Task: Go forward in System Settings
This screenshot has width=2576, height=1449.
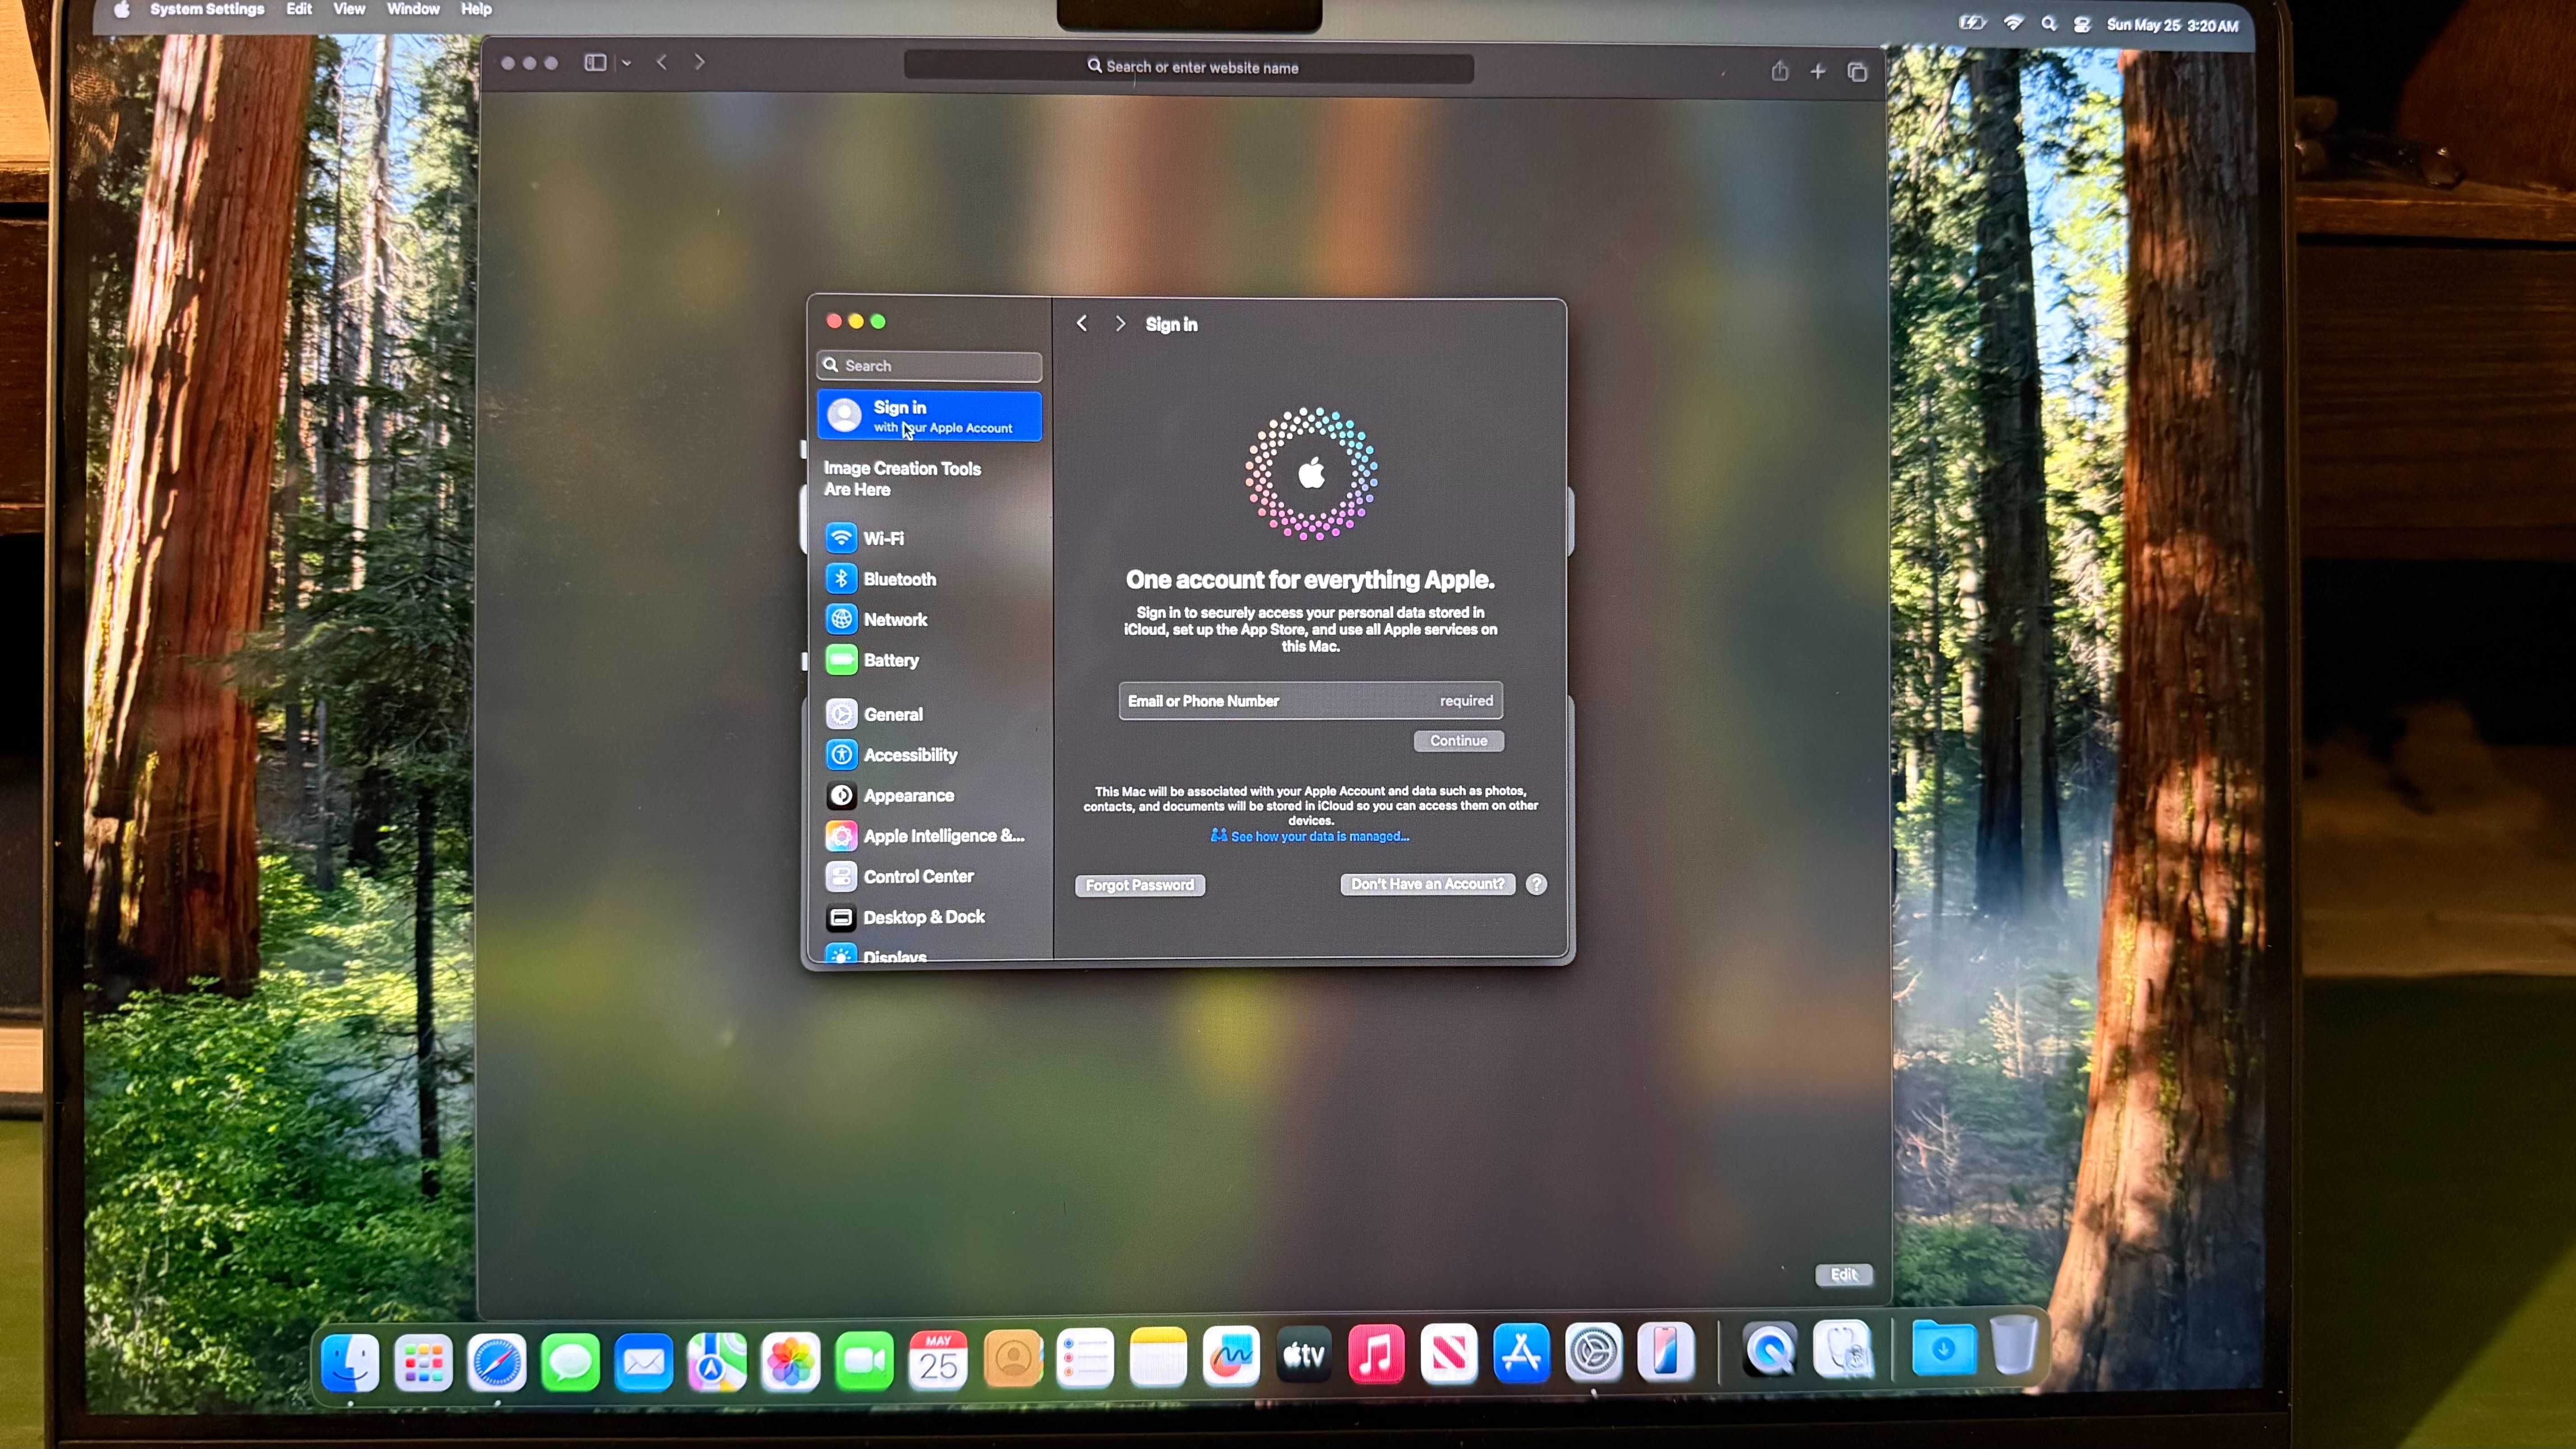Action: tap(1120, 324)
